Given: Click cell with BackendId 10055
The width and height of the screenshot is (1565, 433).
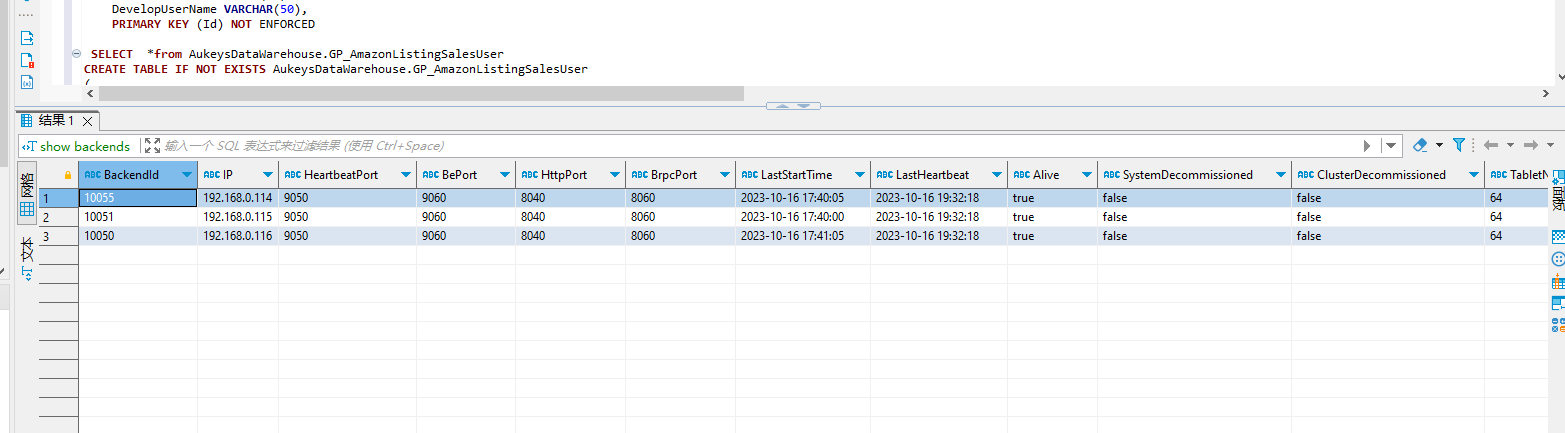Looking at the screenshot, I should pos(138,198).
